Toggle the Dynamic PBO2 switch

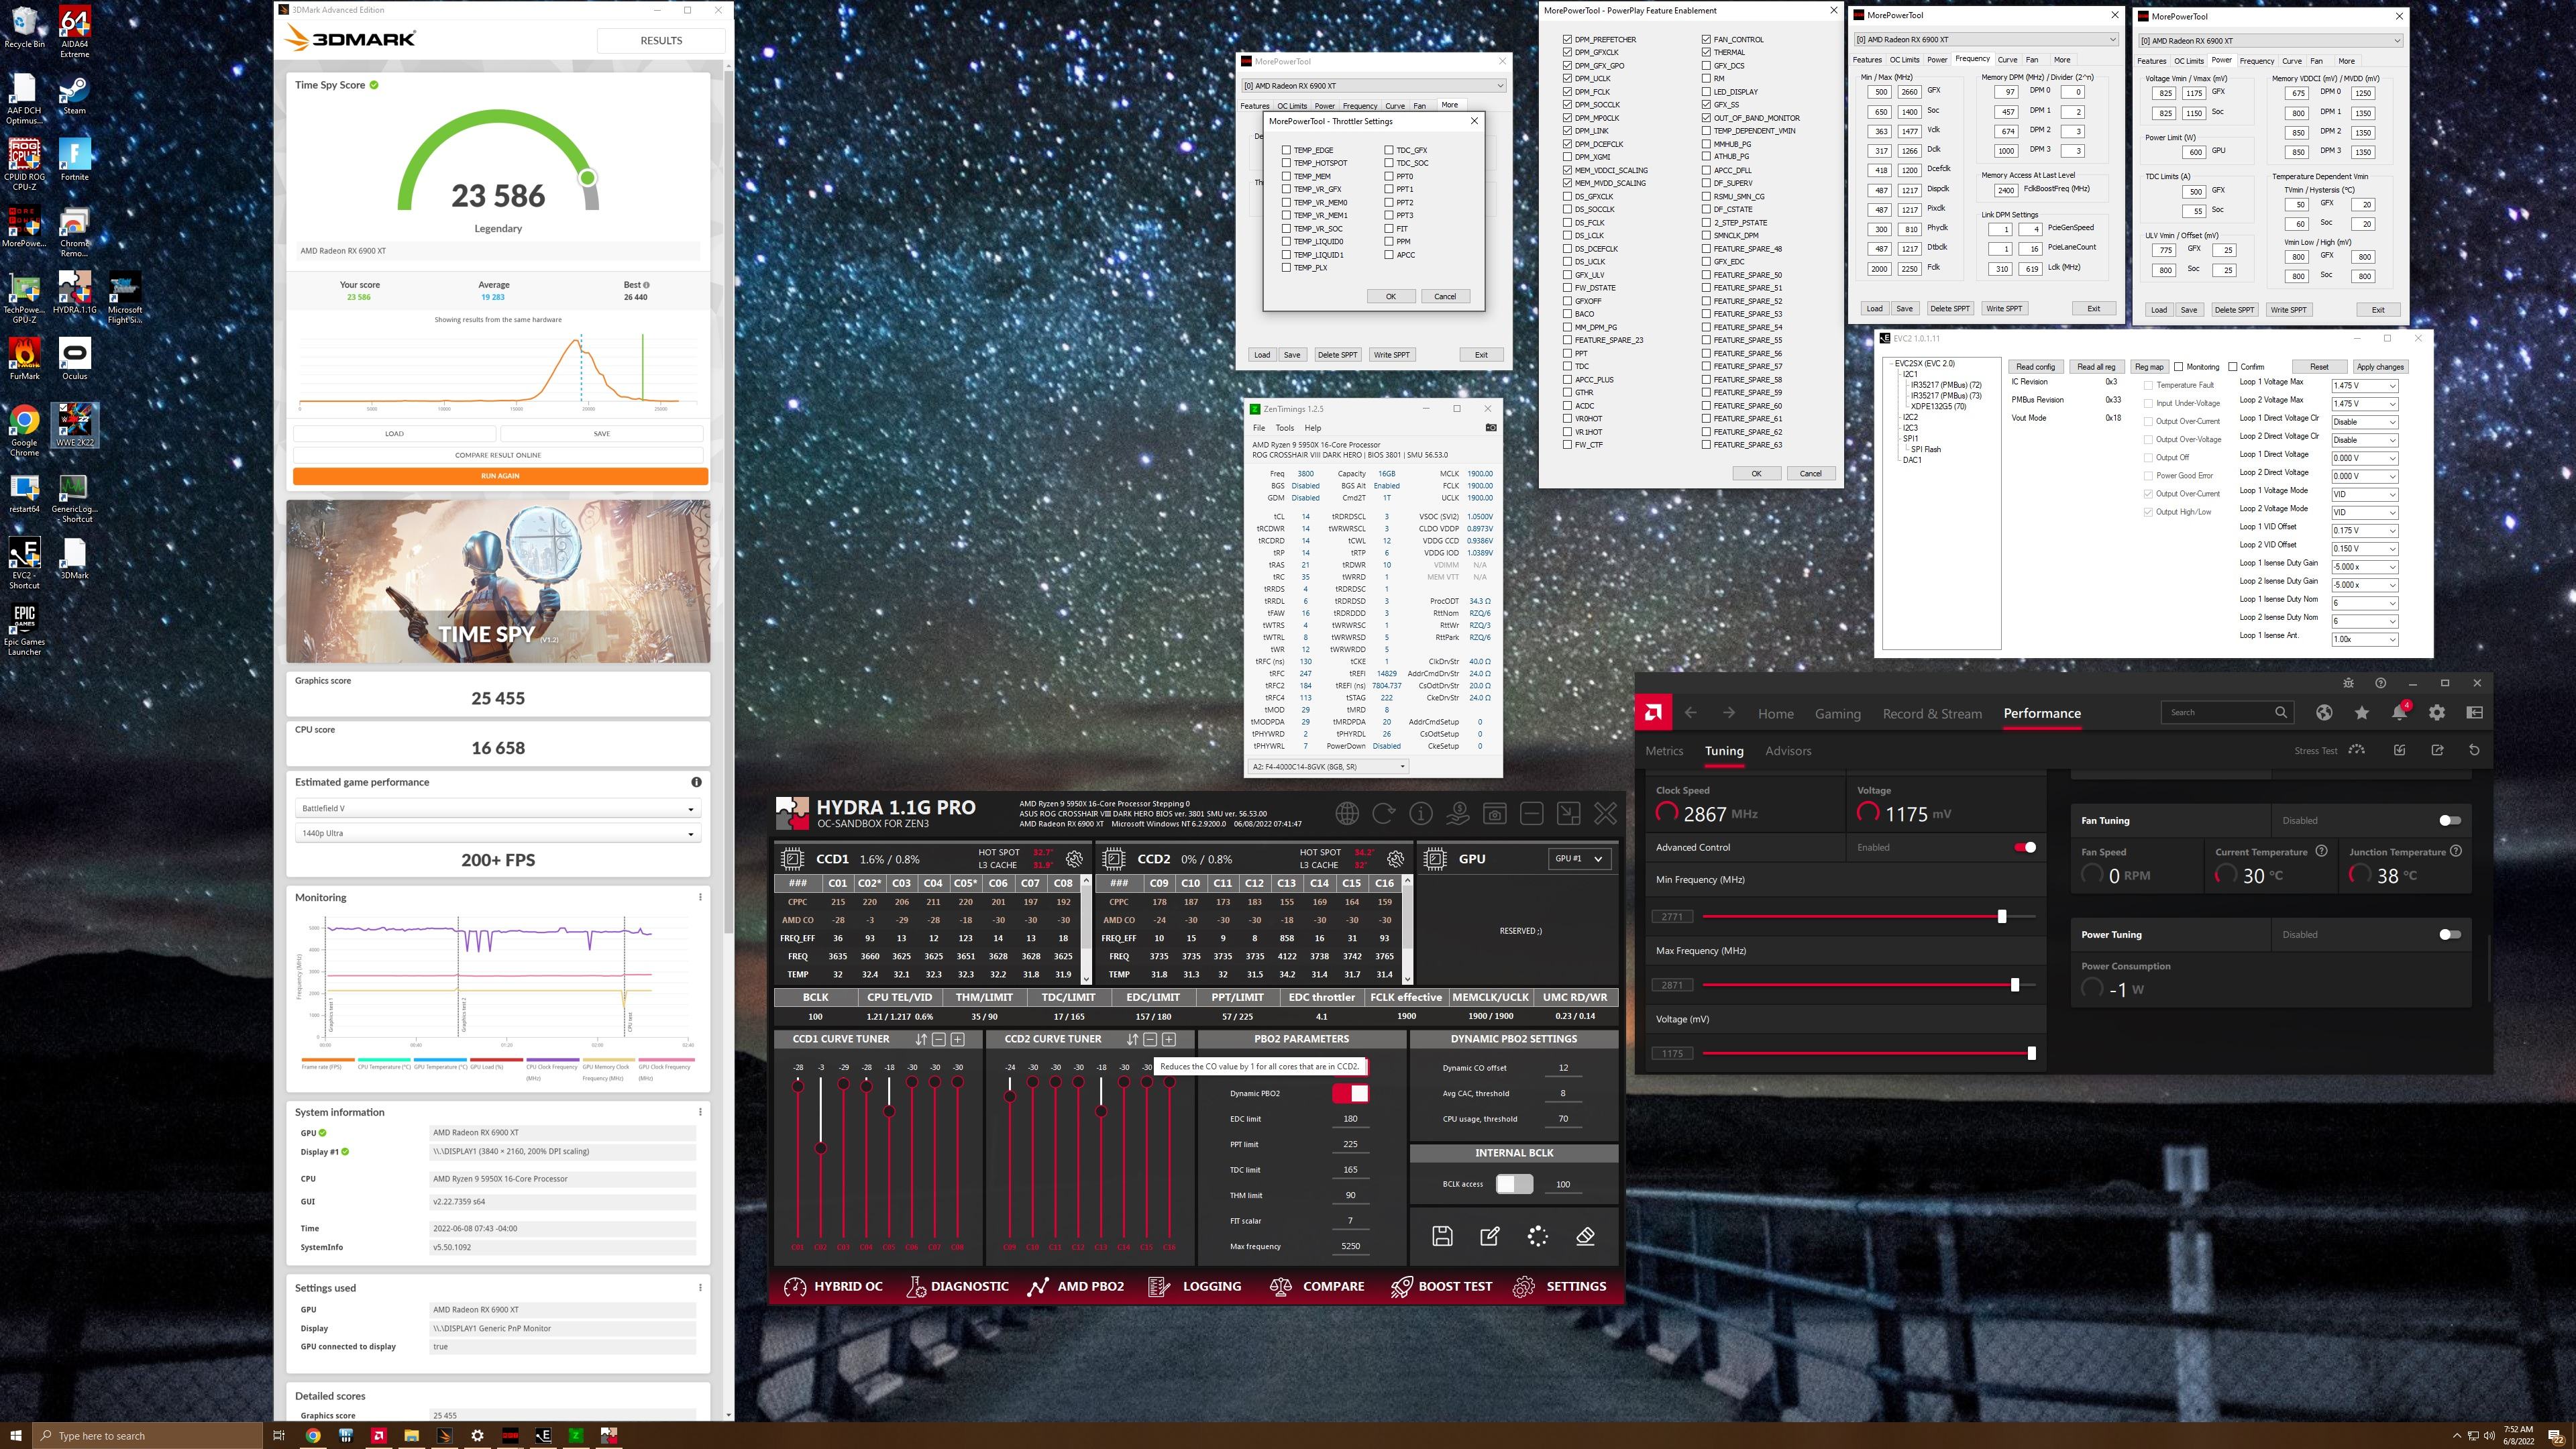coord(1350,1094)
